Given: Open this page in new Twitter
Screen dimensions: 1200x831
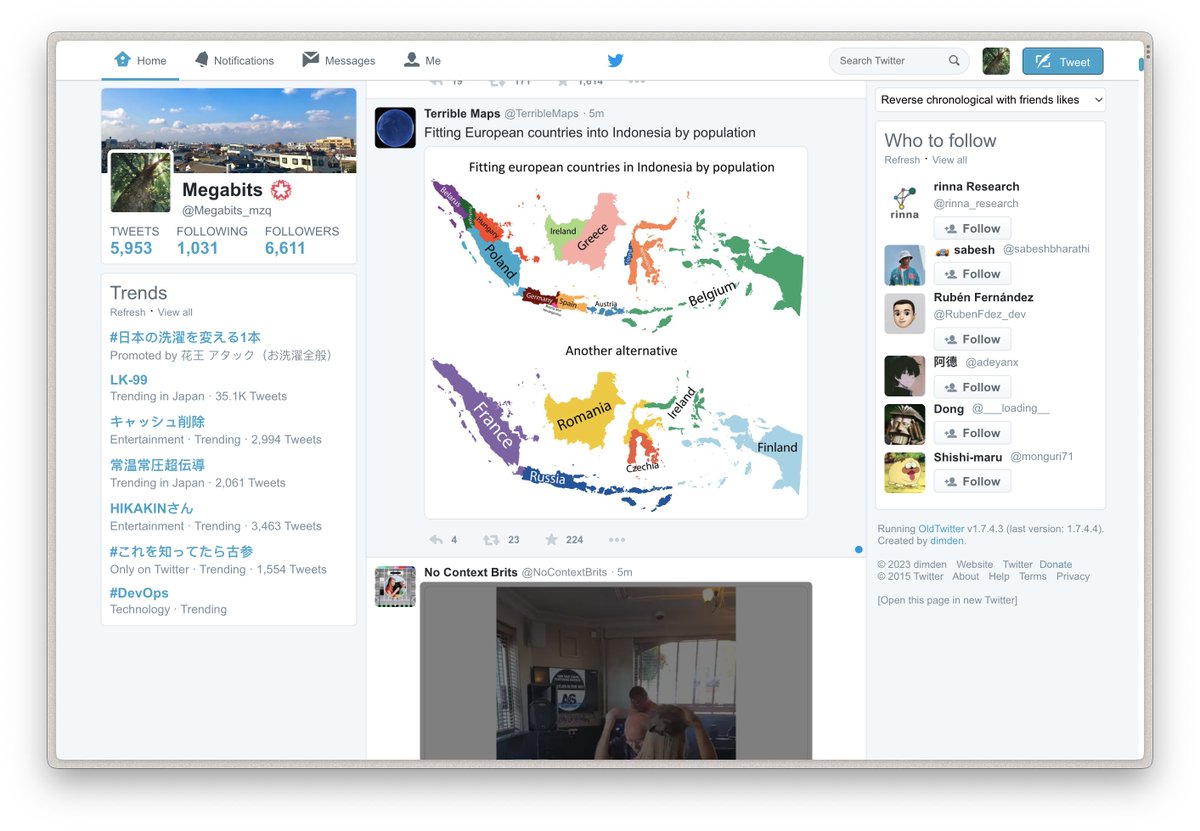Looking at the screenshot, I should pos(947,600).
